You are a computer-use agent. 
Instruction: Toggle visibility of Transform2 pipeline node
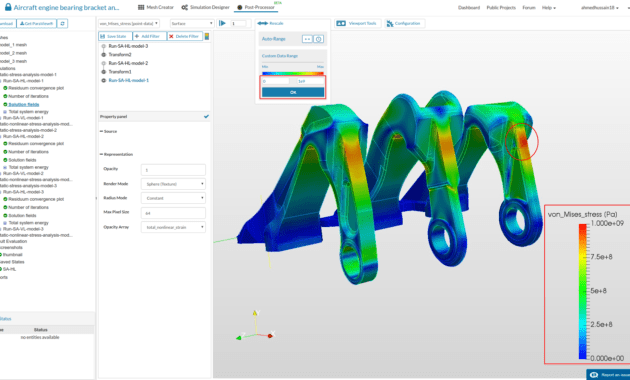[104, 55]
